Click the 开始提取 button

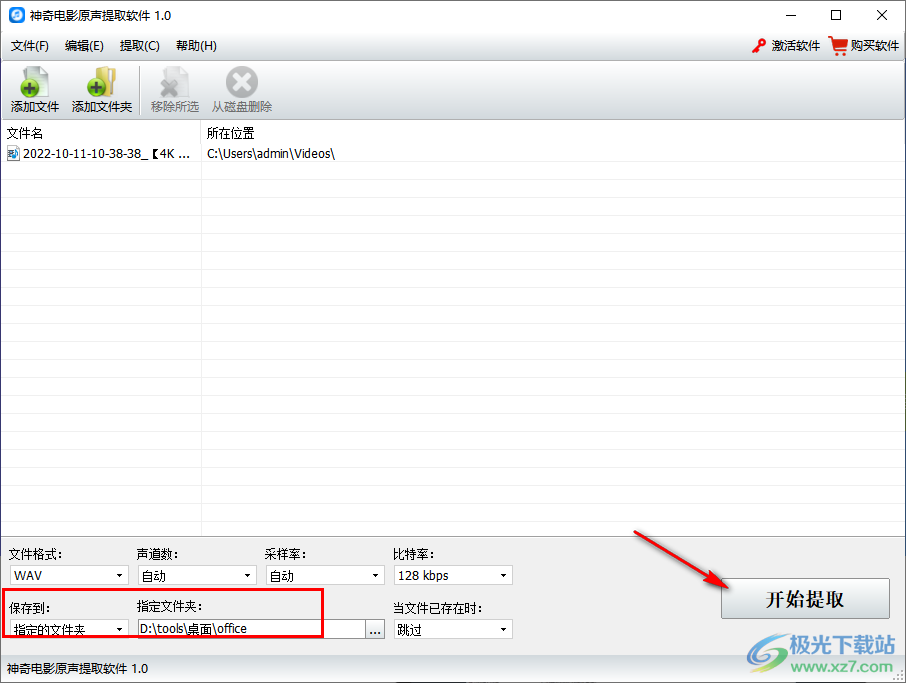tap(805, 599)
